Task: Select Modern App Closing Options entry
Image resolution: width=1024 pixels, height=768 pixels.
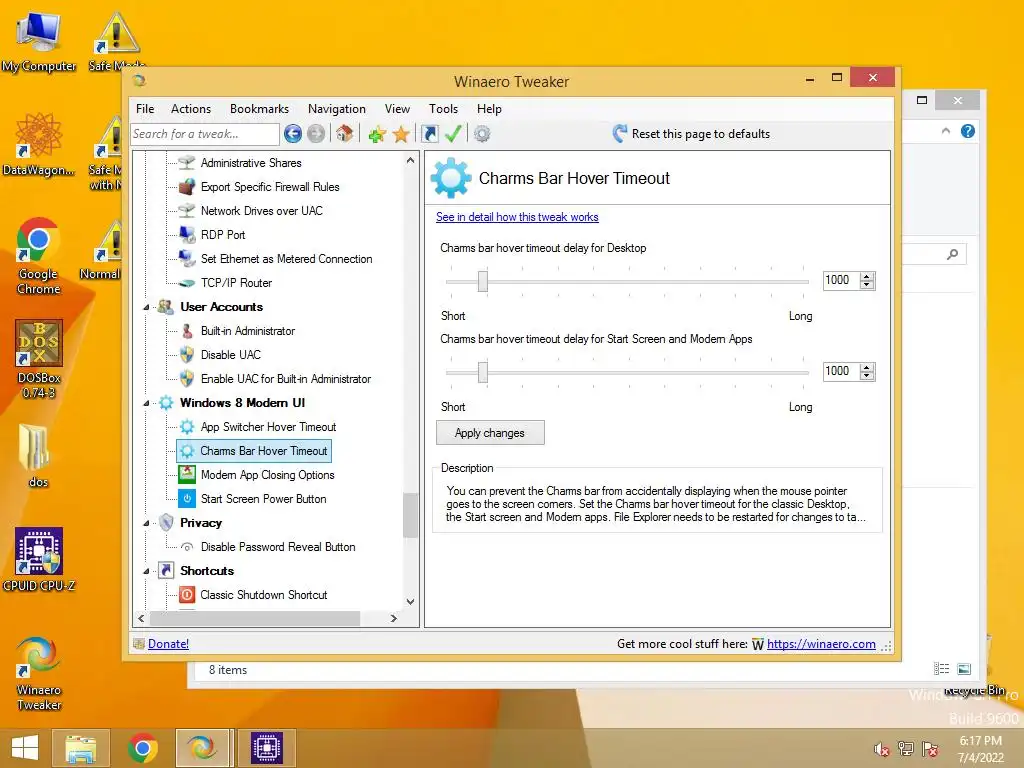Action: (x=267, y=475)
